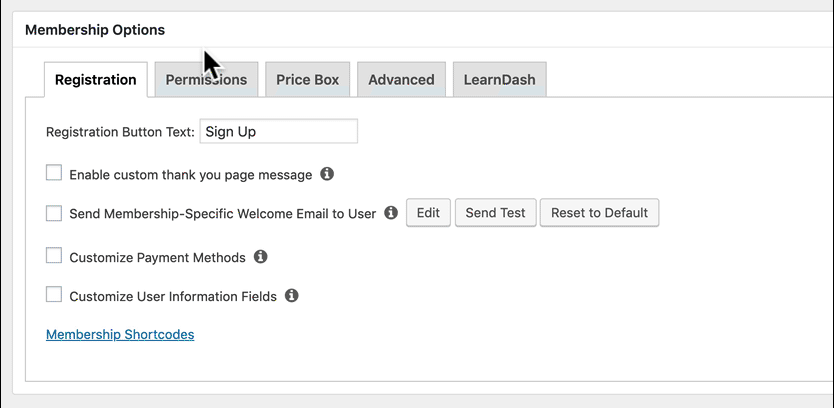Click the Membership Options panel heading
Screen dimensions: 834x408
coord(95,30)
